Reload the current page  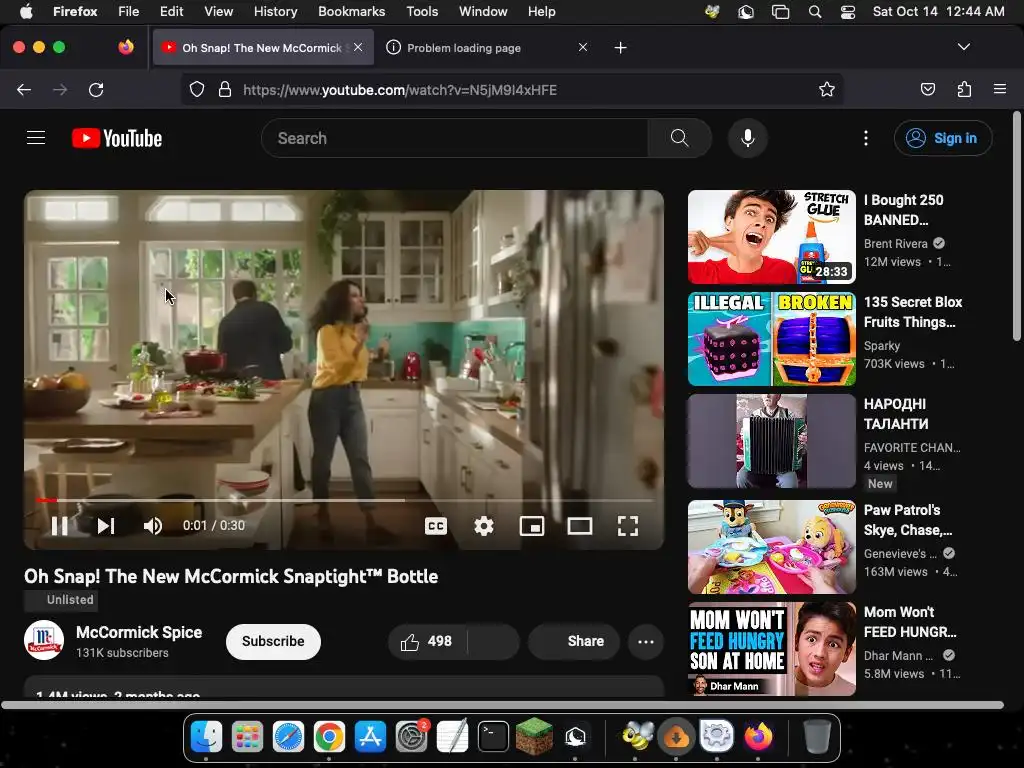click(x=96, y=89)
